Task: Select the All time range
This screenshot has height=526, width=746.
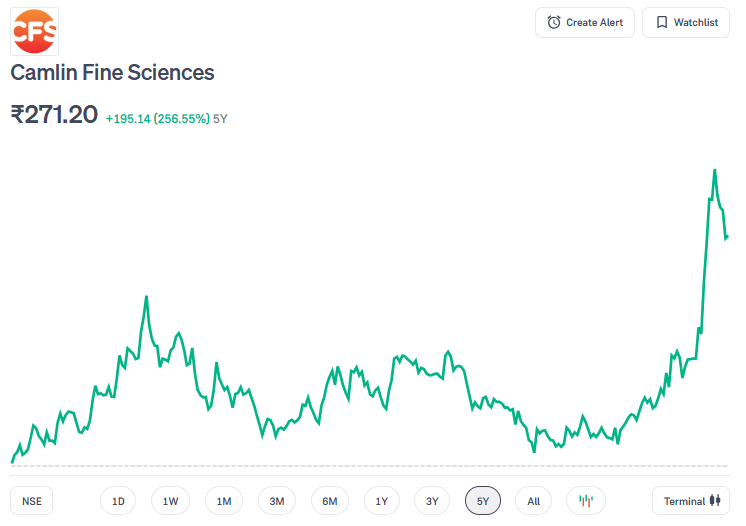Action: coord(533,501)
